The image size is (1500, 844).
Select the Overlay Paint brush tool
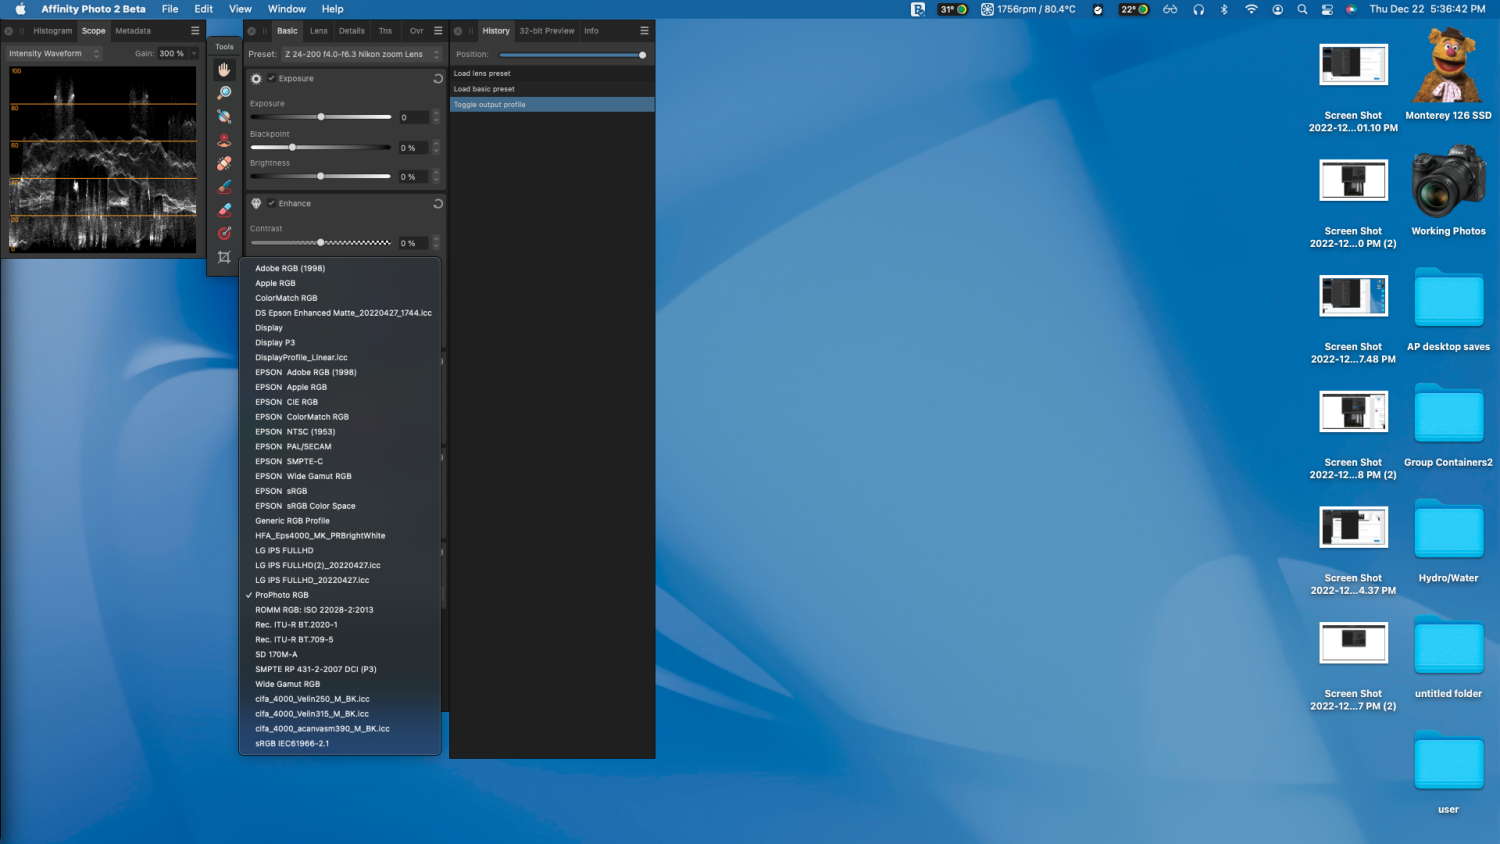(x=224, y=186)
